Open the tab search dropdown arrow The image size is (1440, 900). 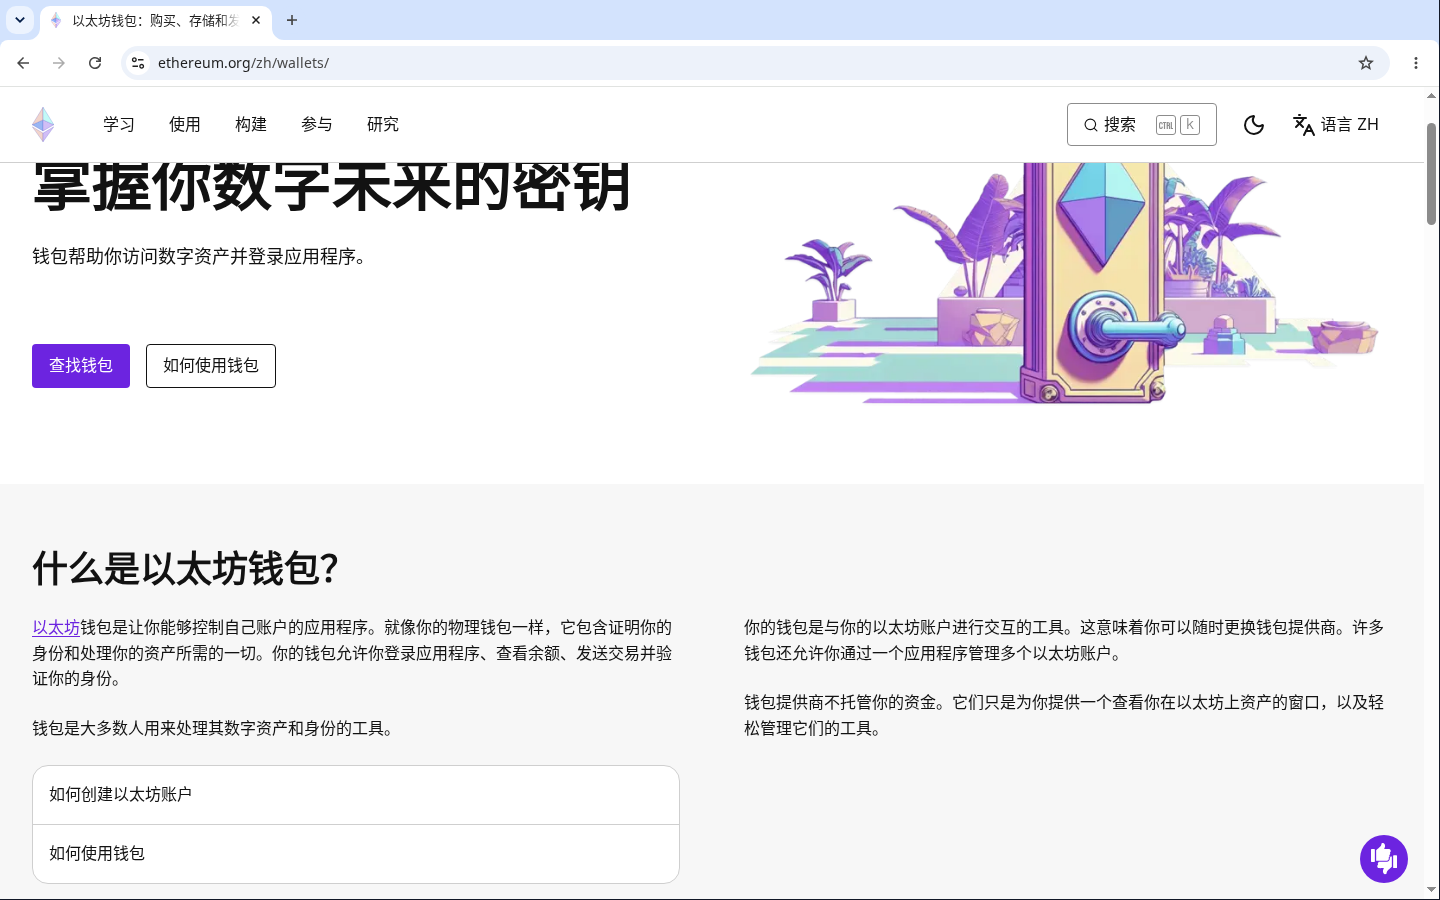(x=20, y=20)
